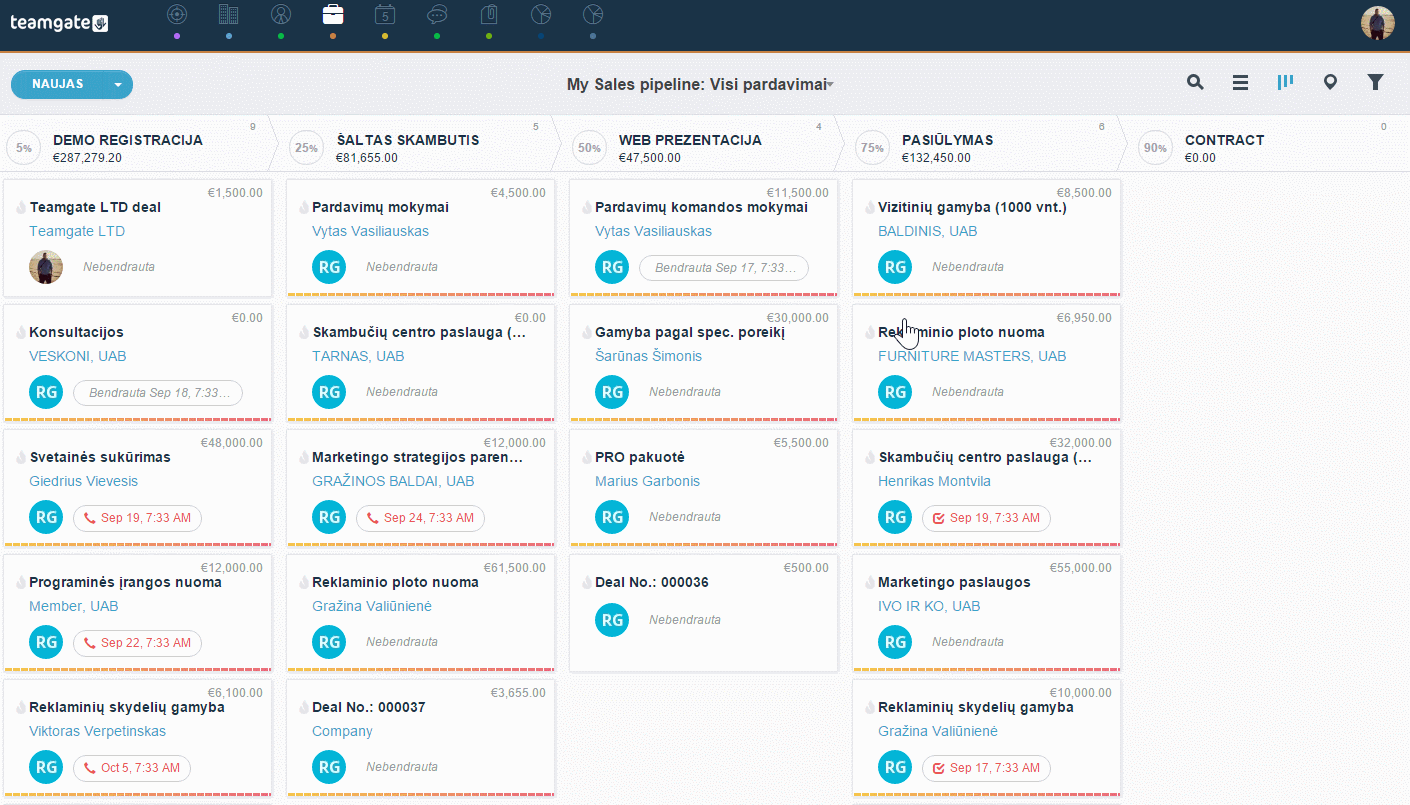Click the Sep 24, 7:33 AM call pill
1410x805 pixels.
click(x=421, y=518)
